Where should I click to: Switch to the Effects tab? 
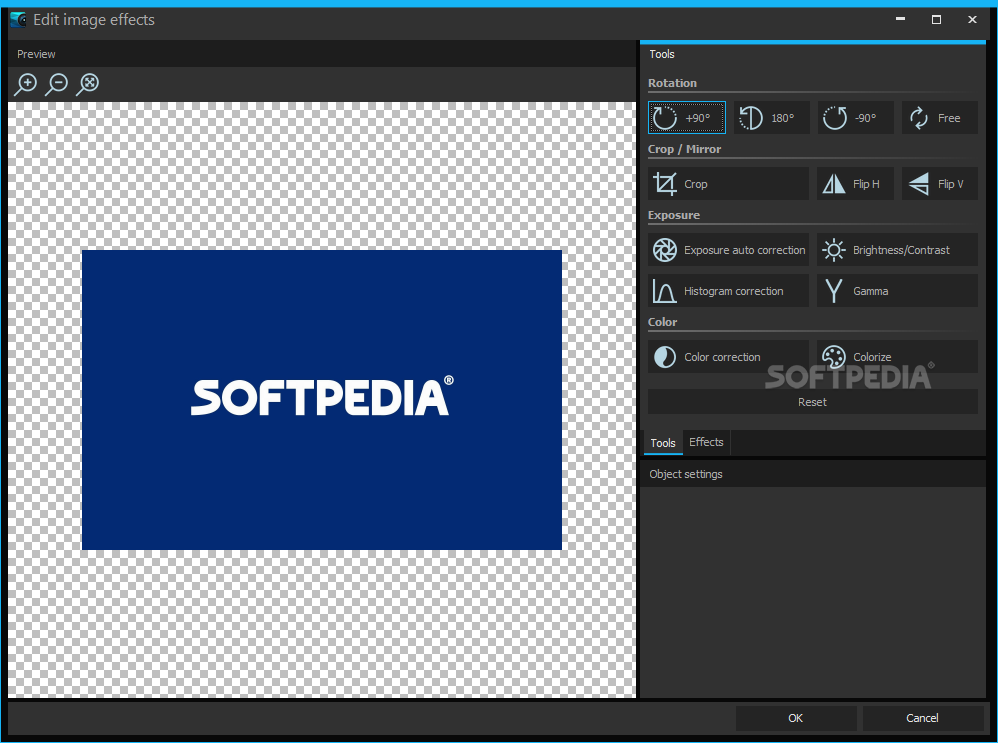[x=706, y=442]
